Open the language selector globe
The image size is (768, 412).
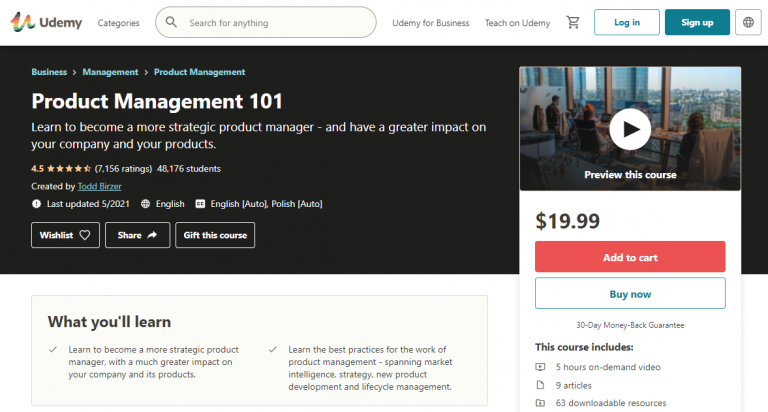(747, 22)
